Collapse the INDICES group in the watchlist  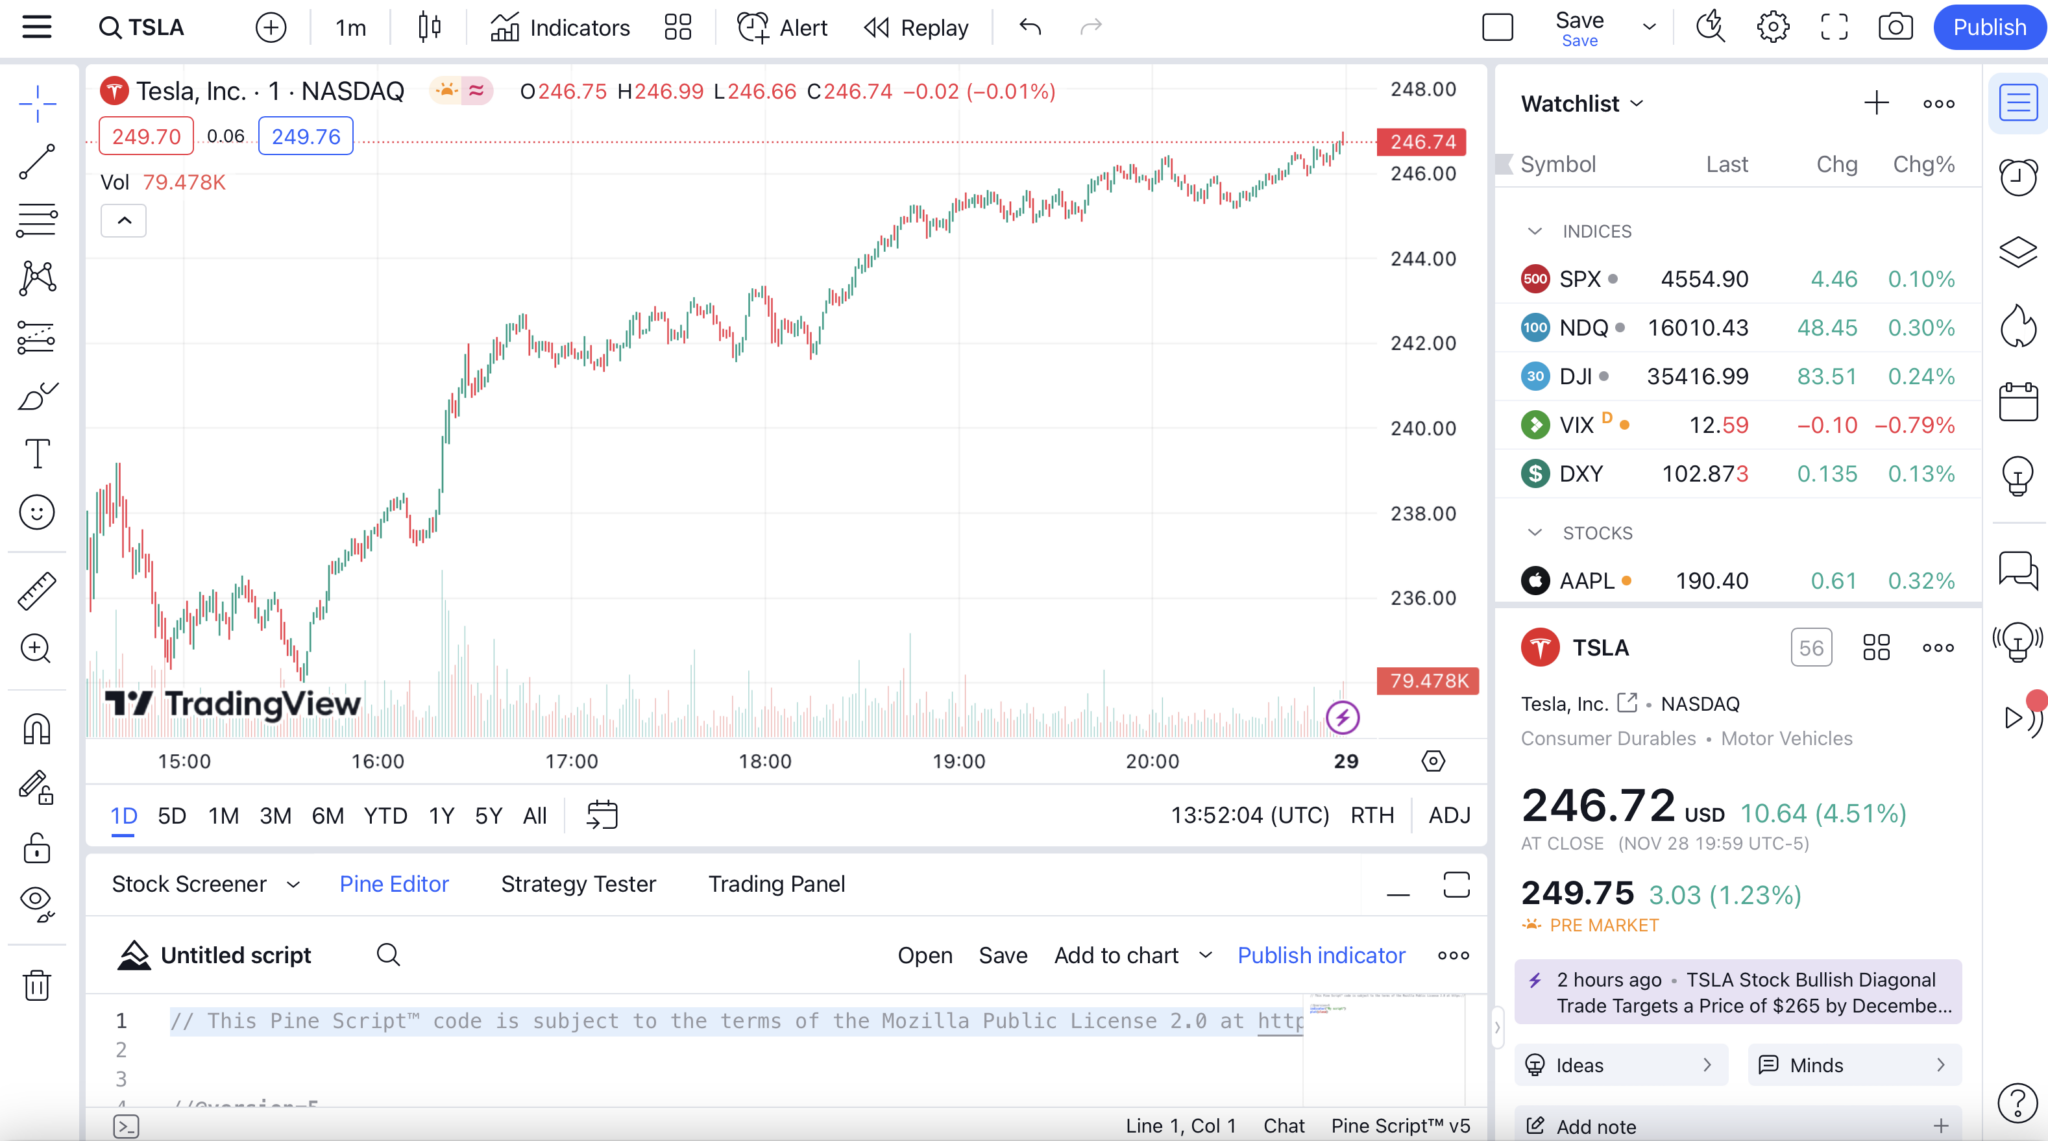(1536, 231)
